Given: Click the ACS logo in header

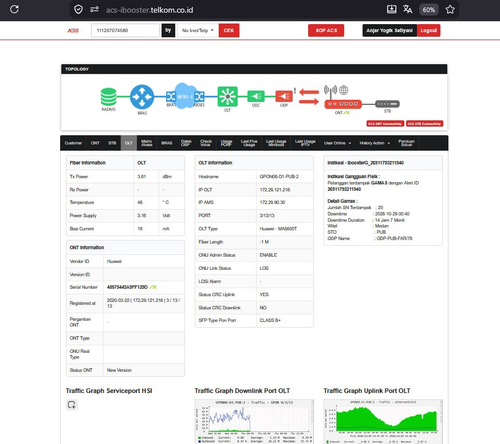Looking at the screenshot, I should click(73, 31).
